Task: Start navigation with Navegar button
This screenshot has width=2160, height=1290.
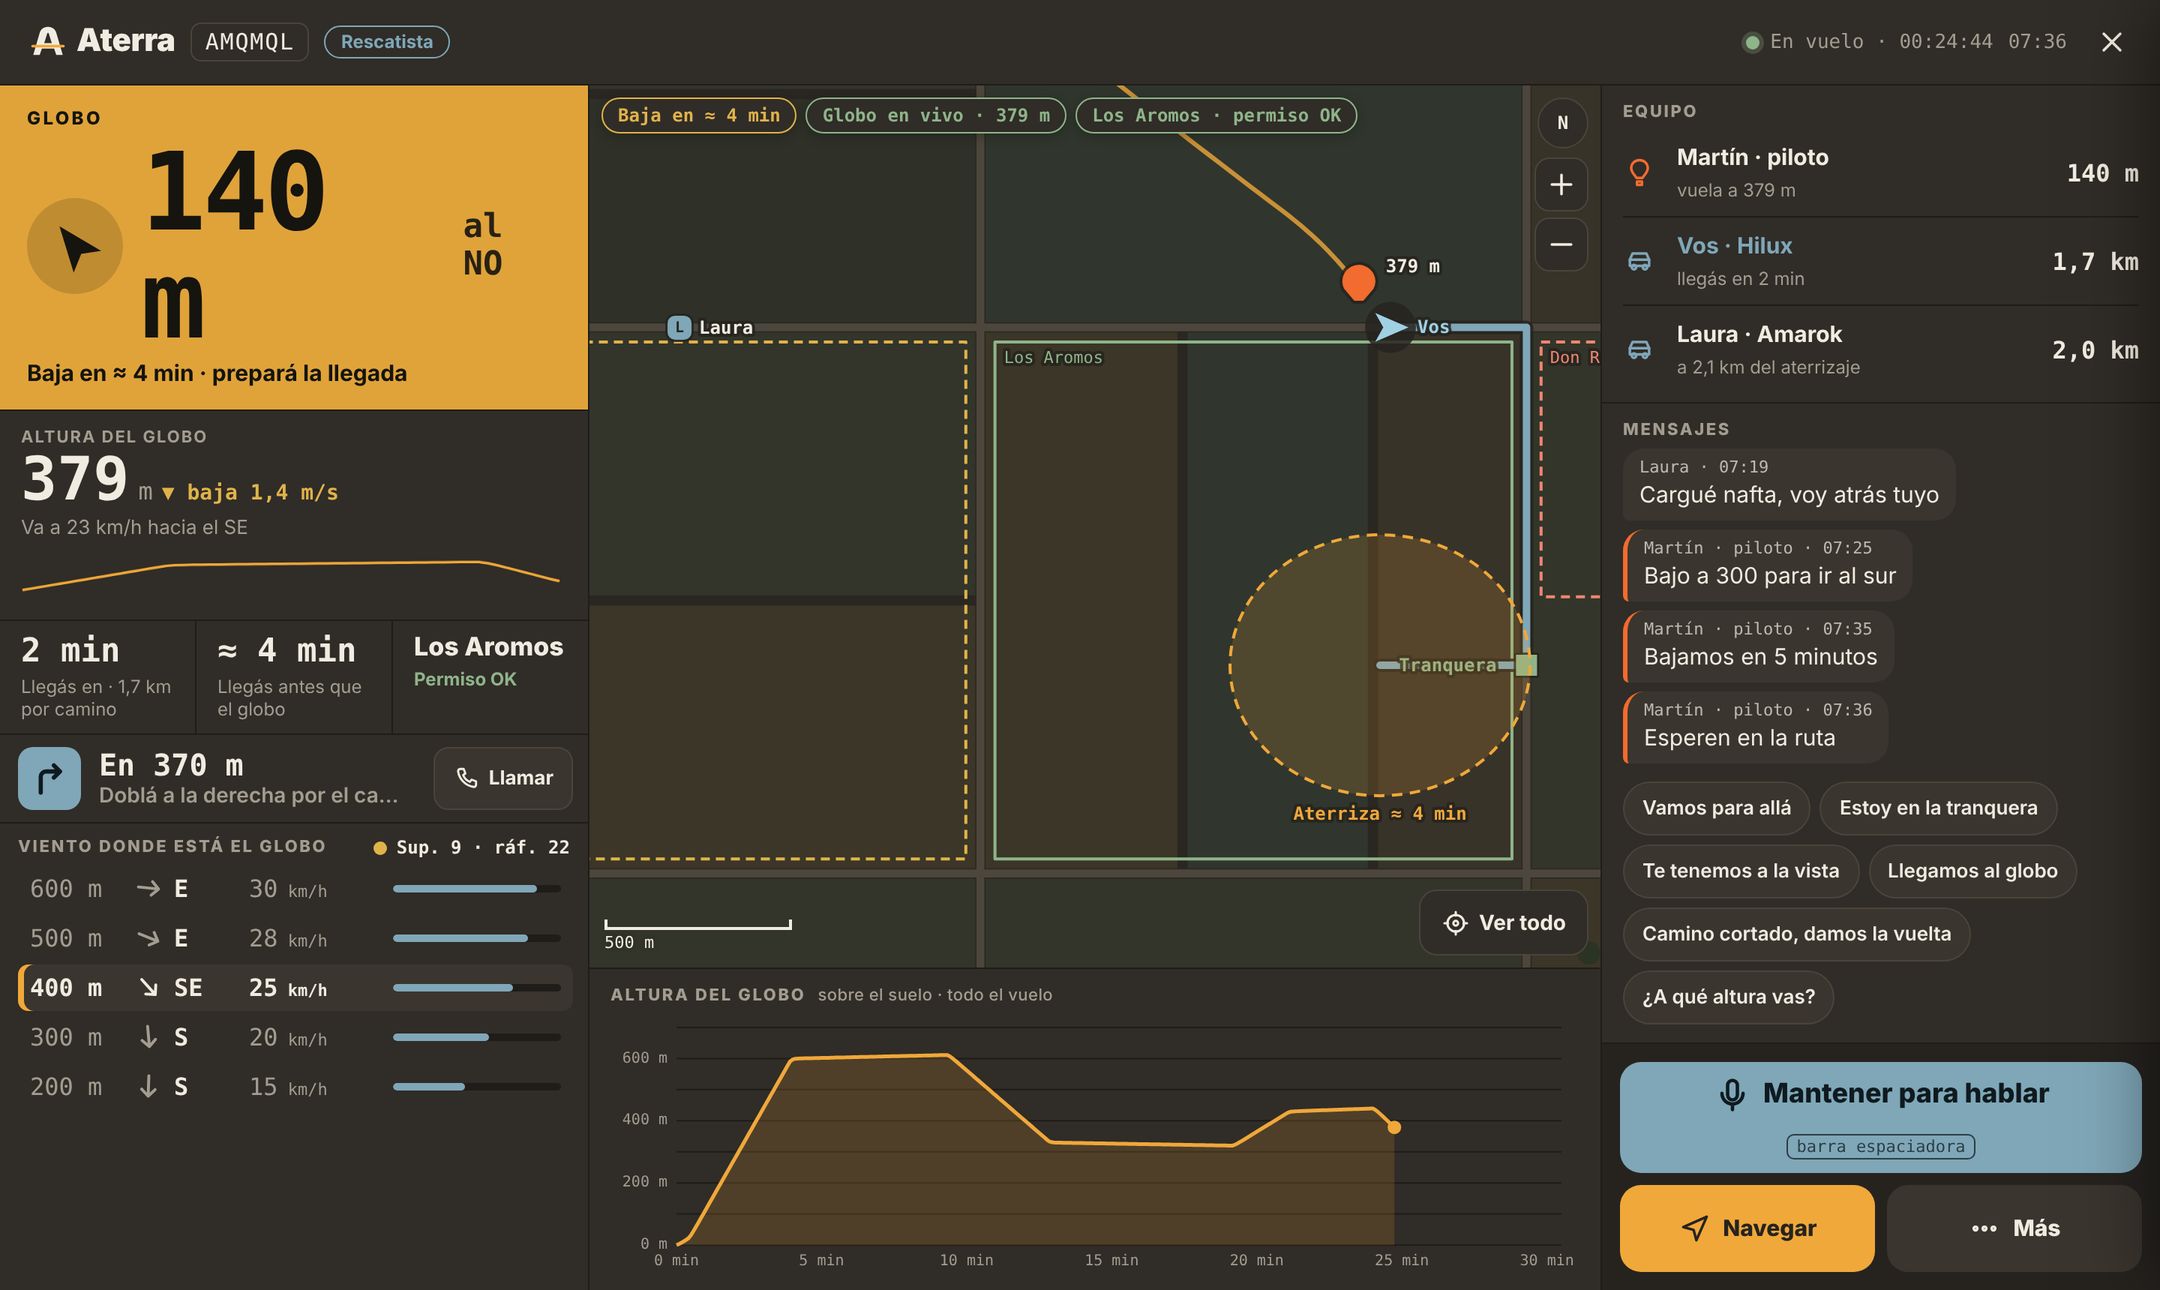Action: tap(1747, 1228)
